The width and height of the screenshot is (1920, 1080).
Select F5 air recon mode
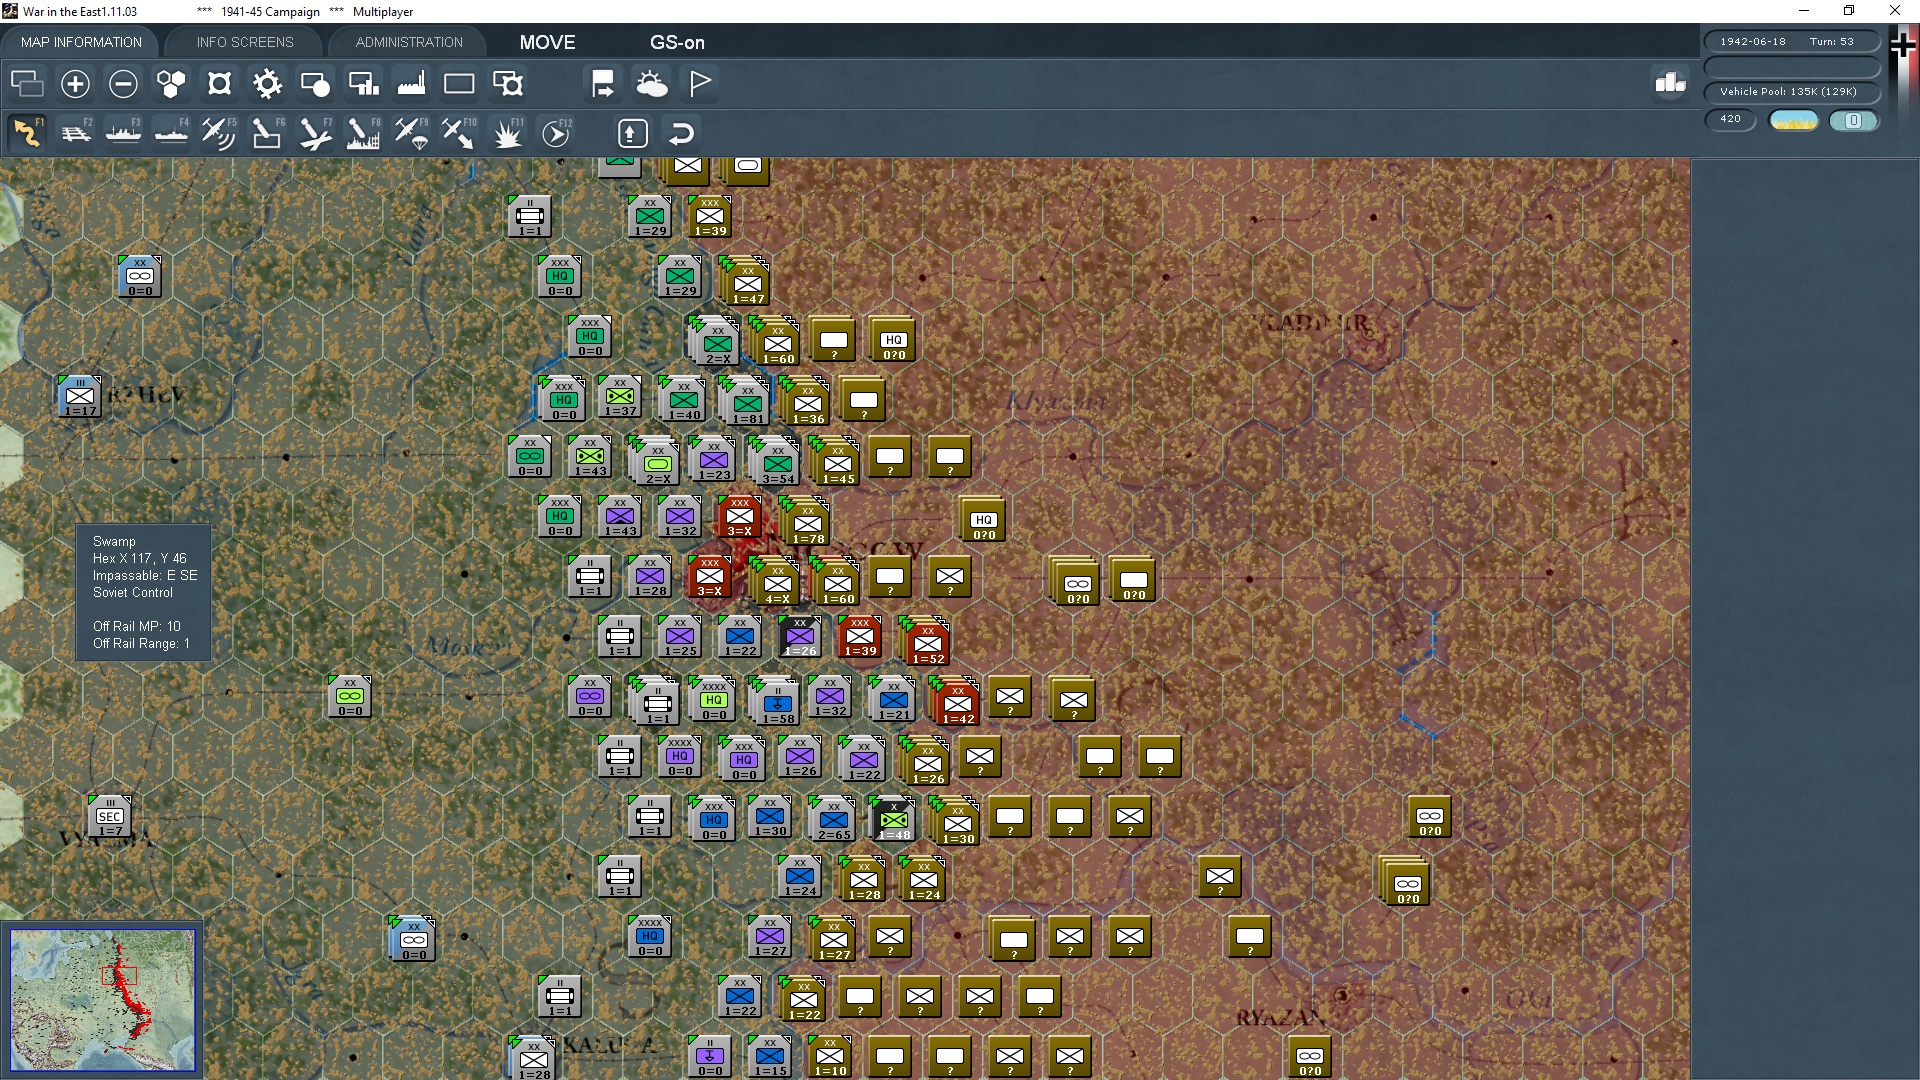[x=219, y=132]
